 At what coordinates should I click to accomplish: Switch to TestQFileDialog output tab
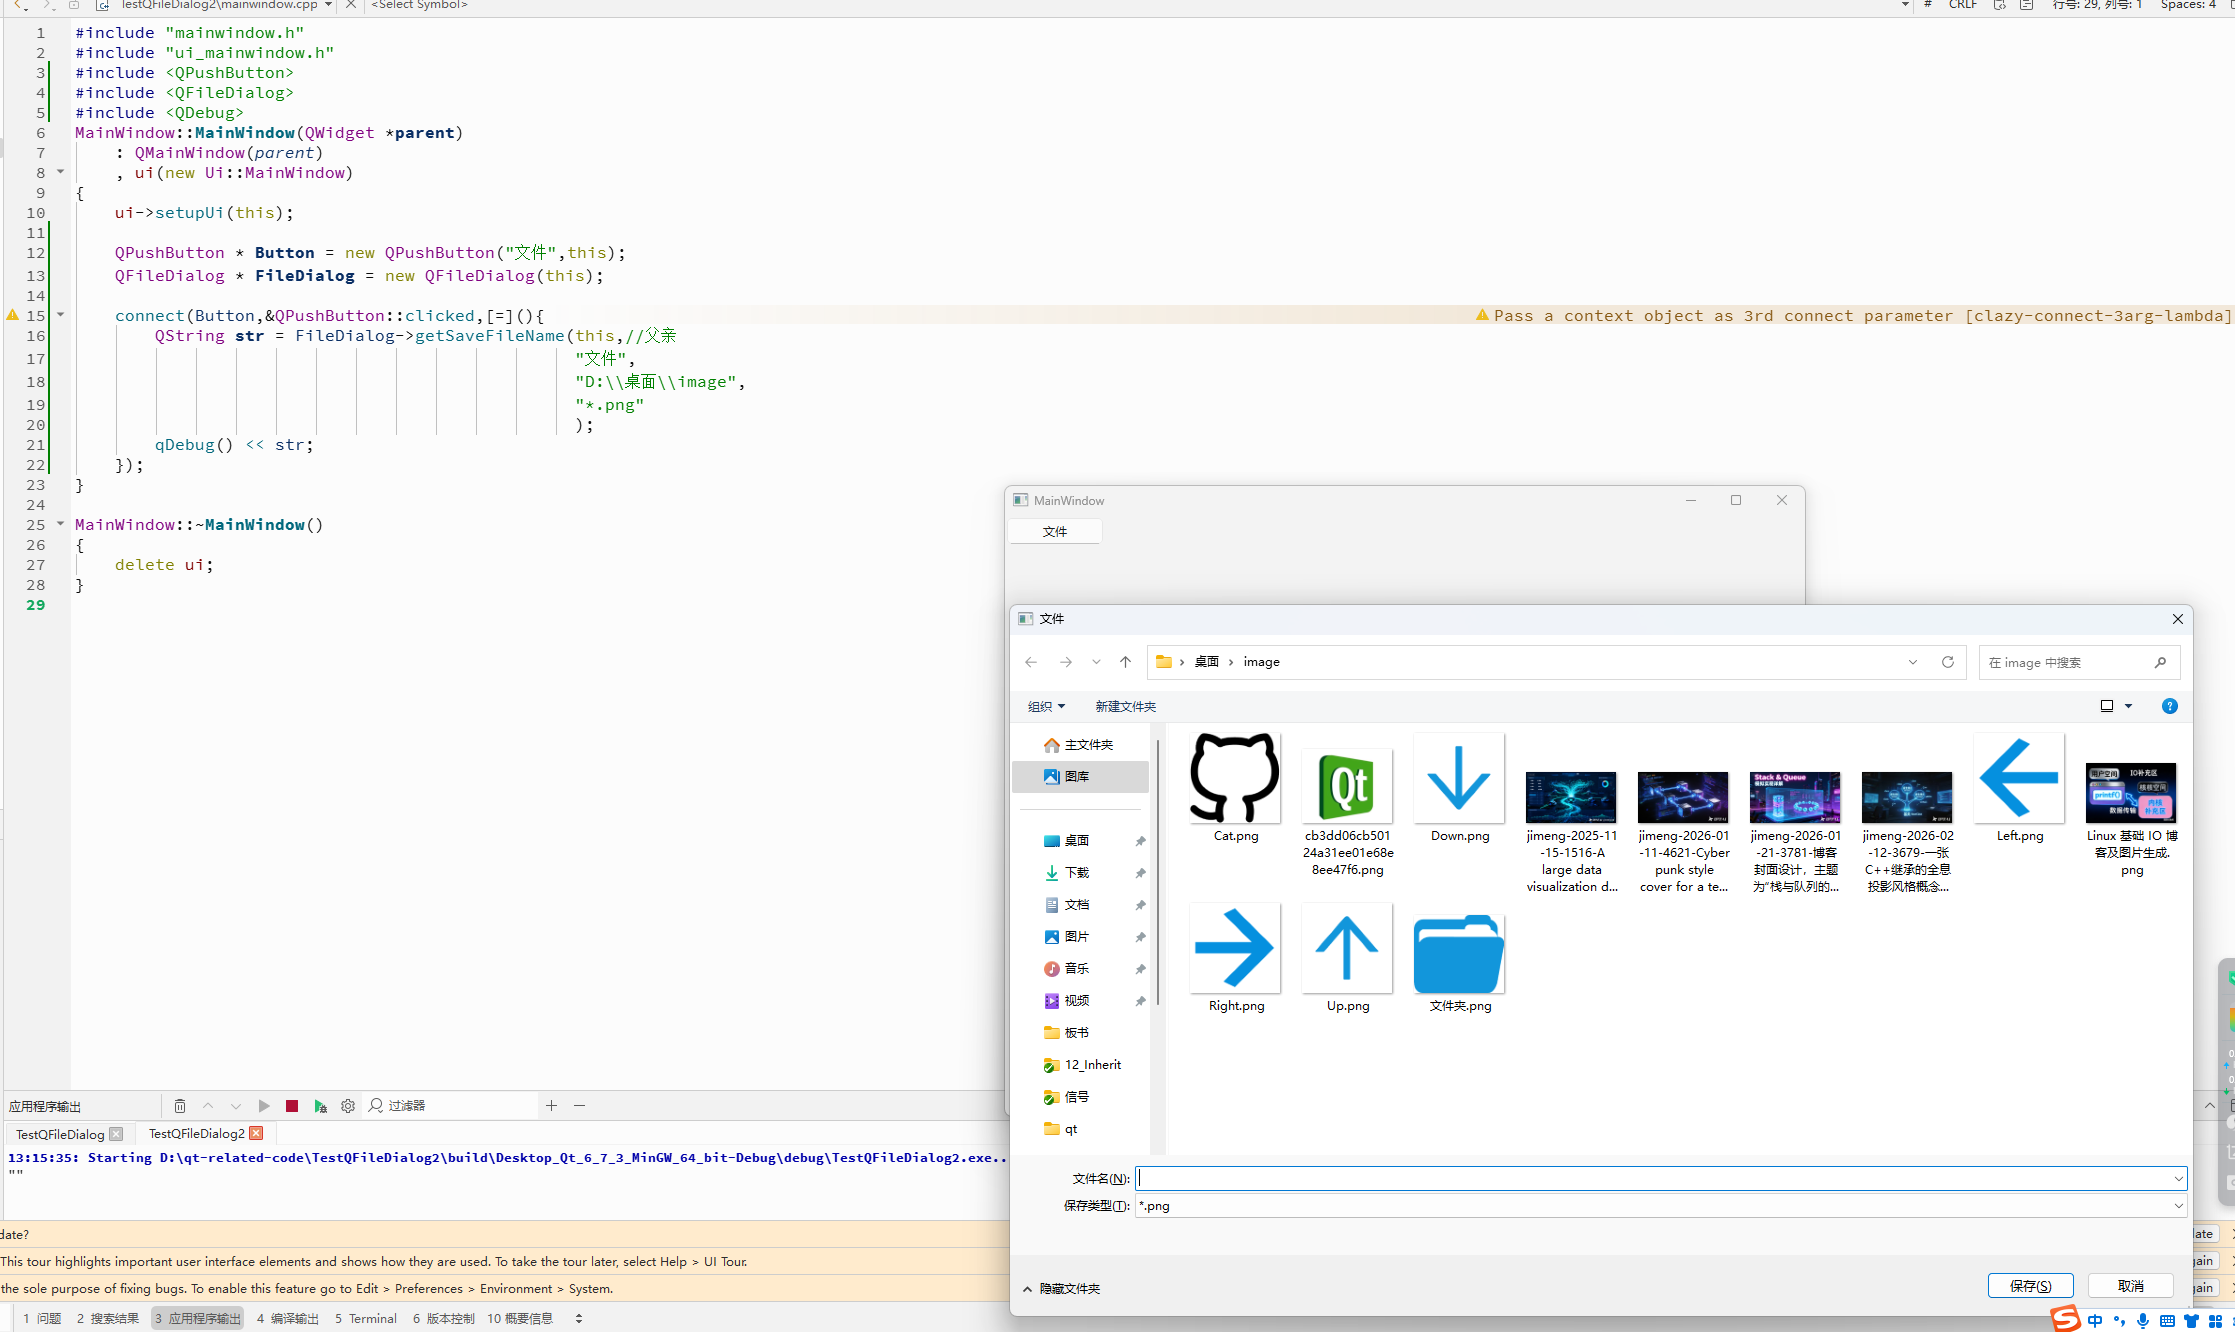(x=60, y=1134)
